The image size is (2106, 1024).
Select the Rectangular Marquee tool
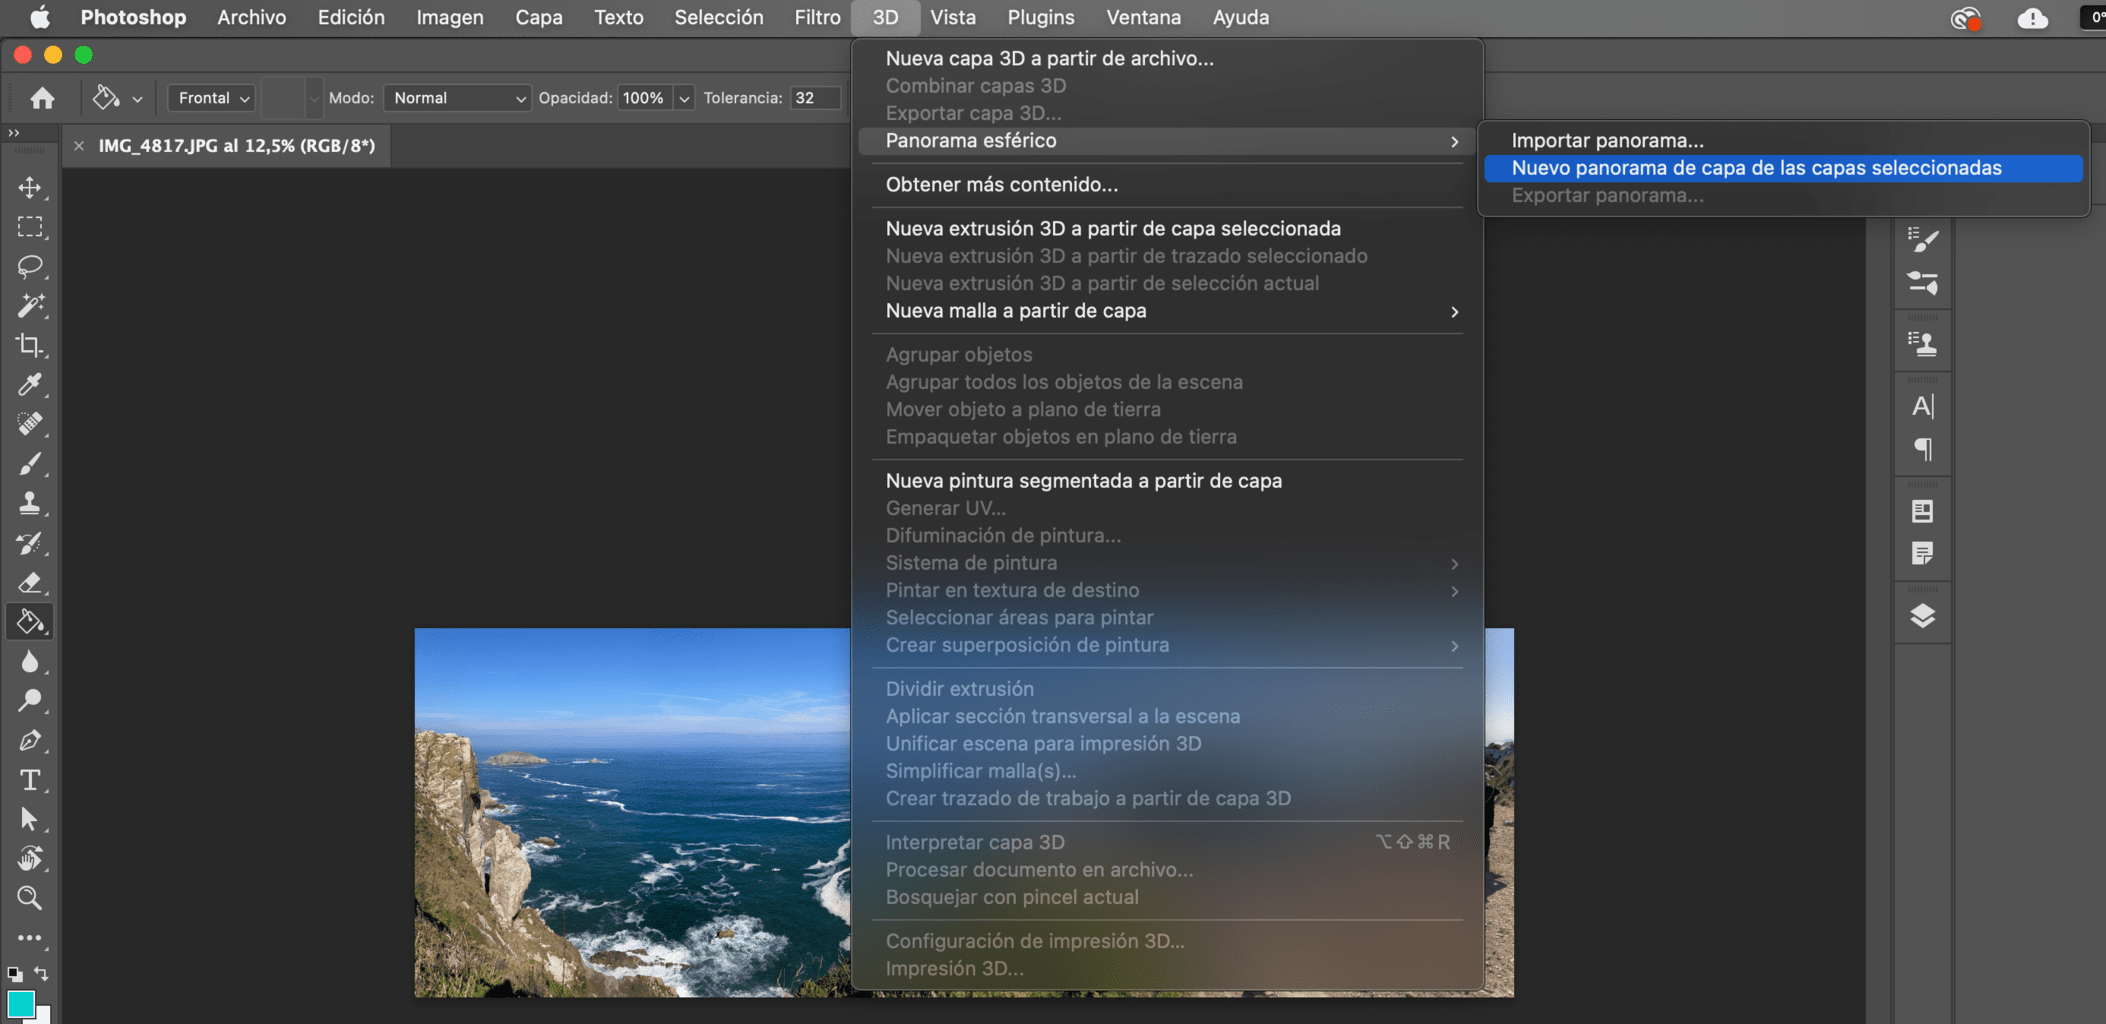30,227
